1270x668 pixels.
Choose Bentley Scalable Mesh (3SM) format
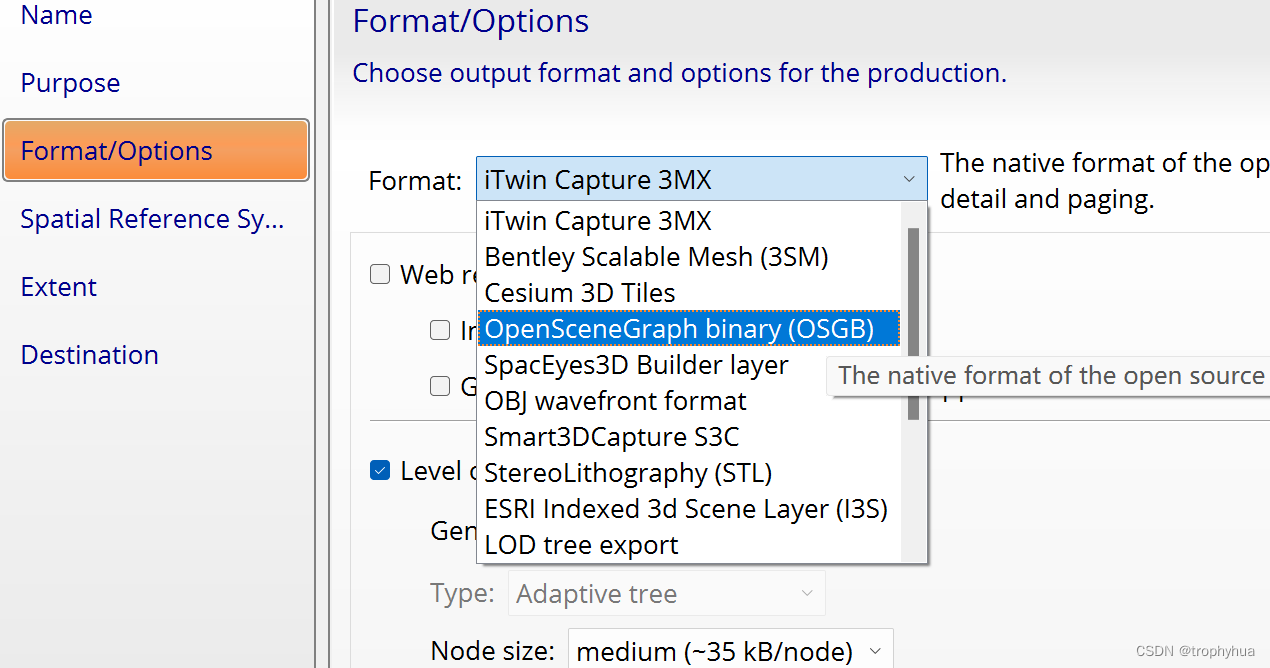click(690, 257)
